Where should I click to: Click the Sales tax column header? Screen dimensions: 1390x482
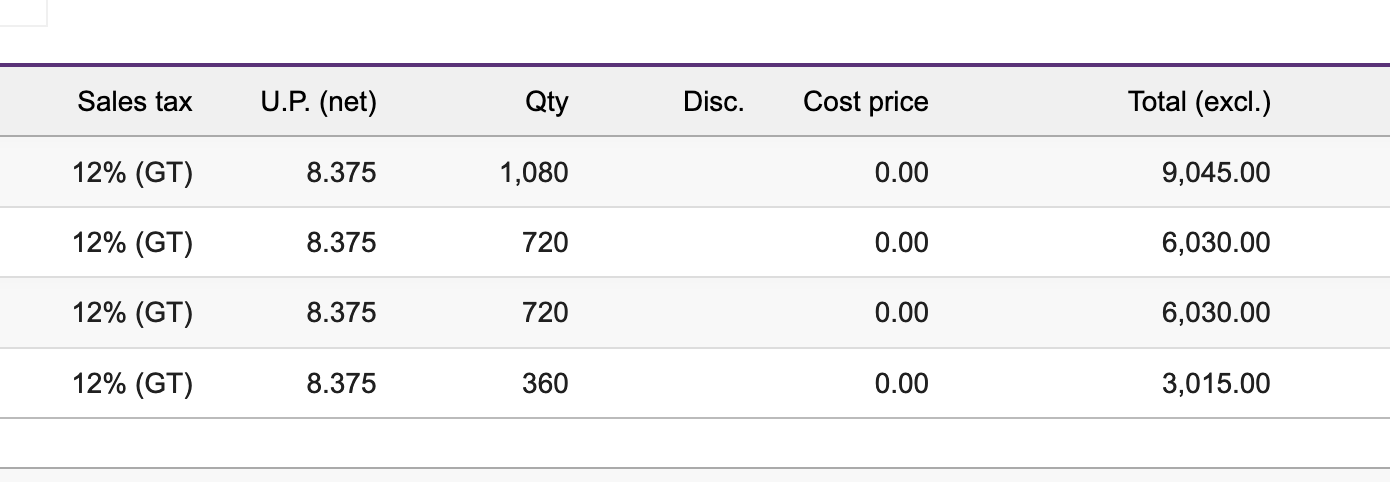(135, 102)
